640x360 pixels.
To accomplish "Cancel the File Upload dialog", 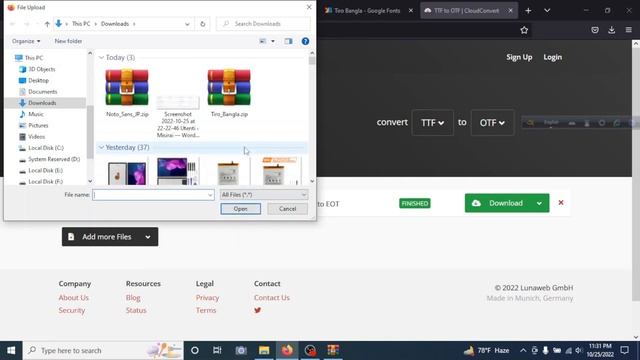I will coord(287,209).
